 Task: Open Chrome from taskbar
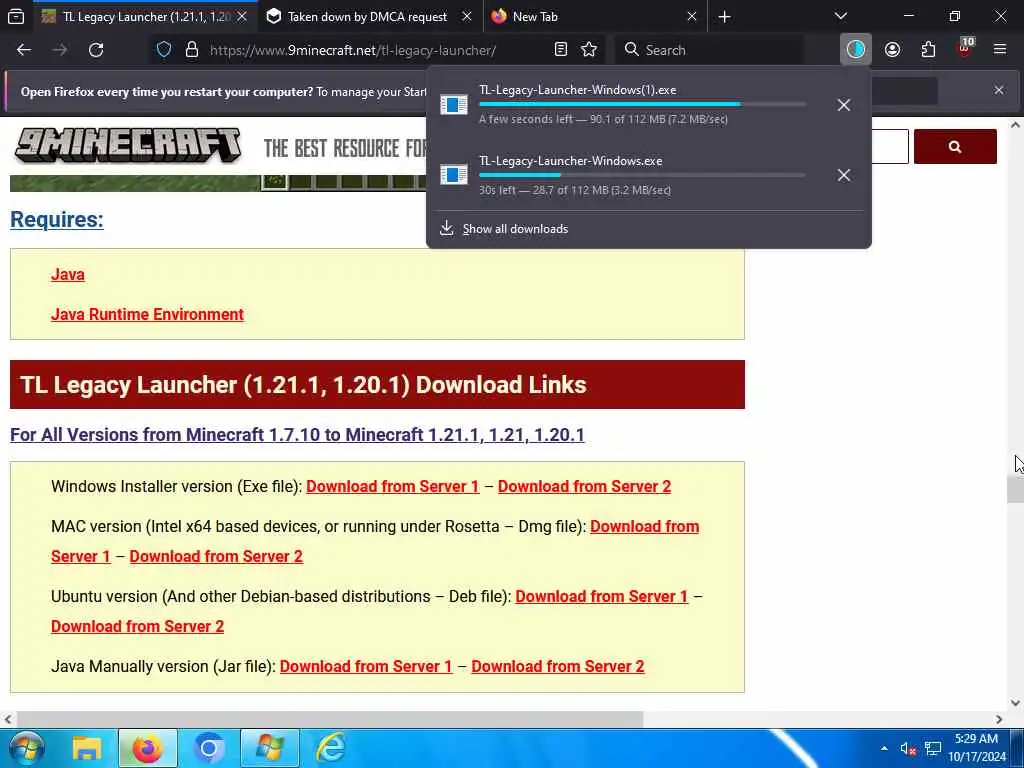(208, 748)
